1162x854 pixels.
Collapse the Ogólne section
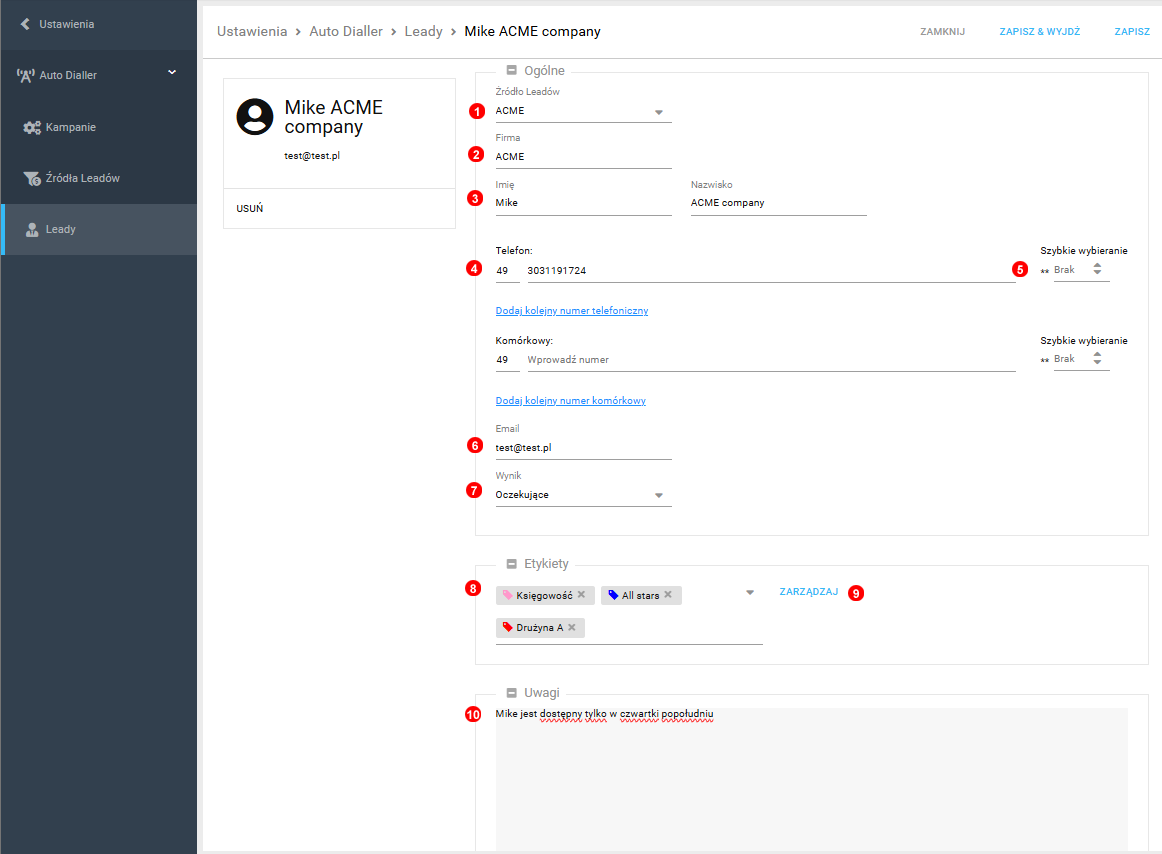pyautogui.click(x=511, y=71)
